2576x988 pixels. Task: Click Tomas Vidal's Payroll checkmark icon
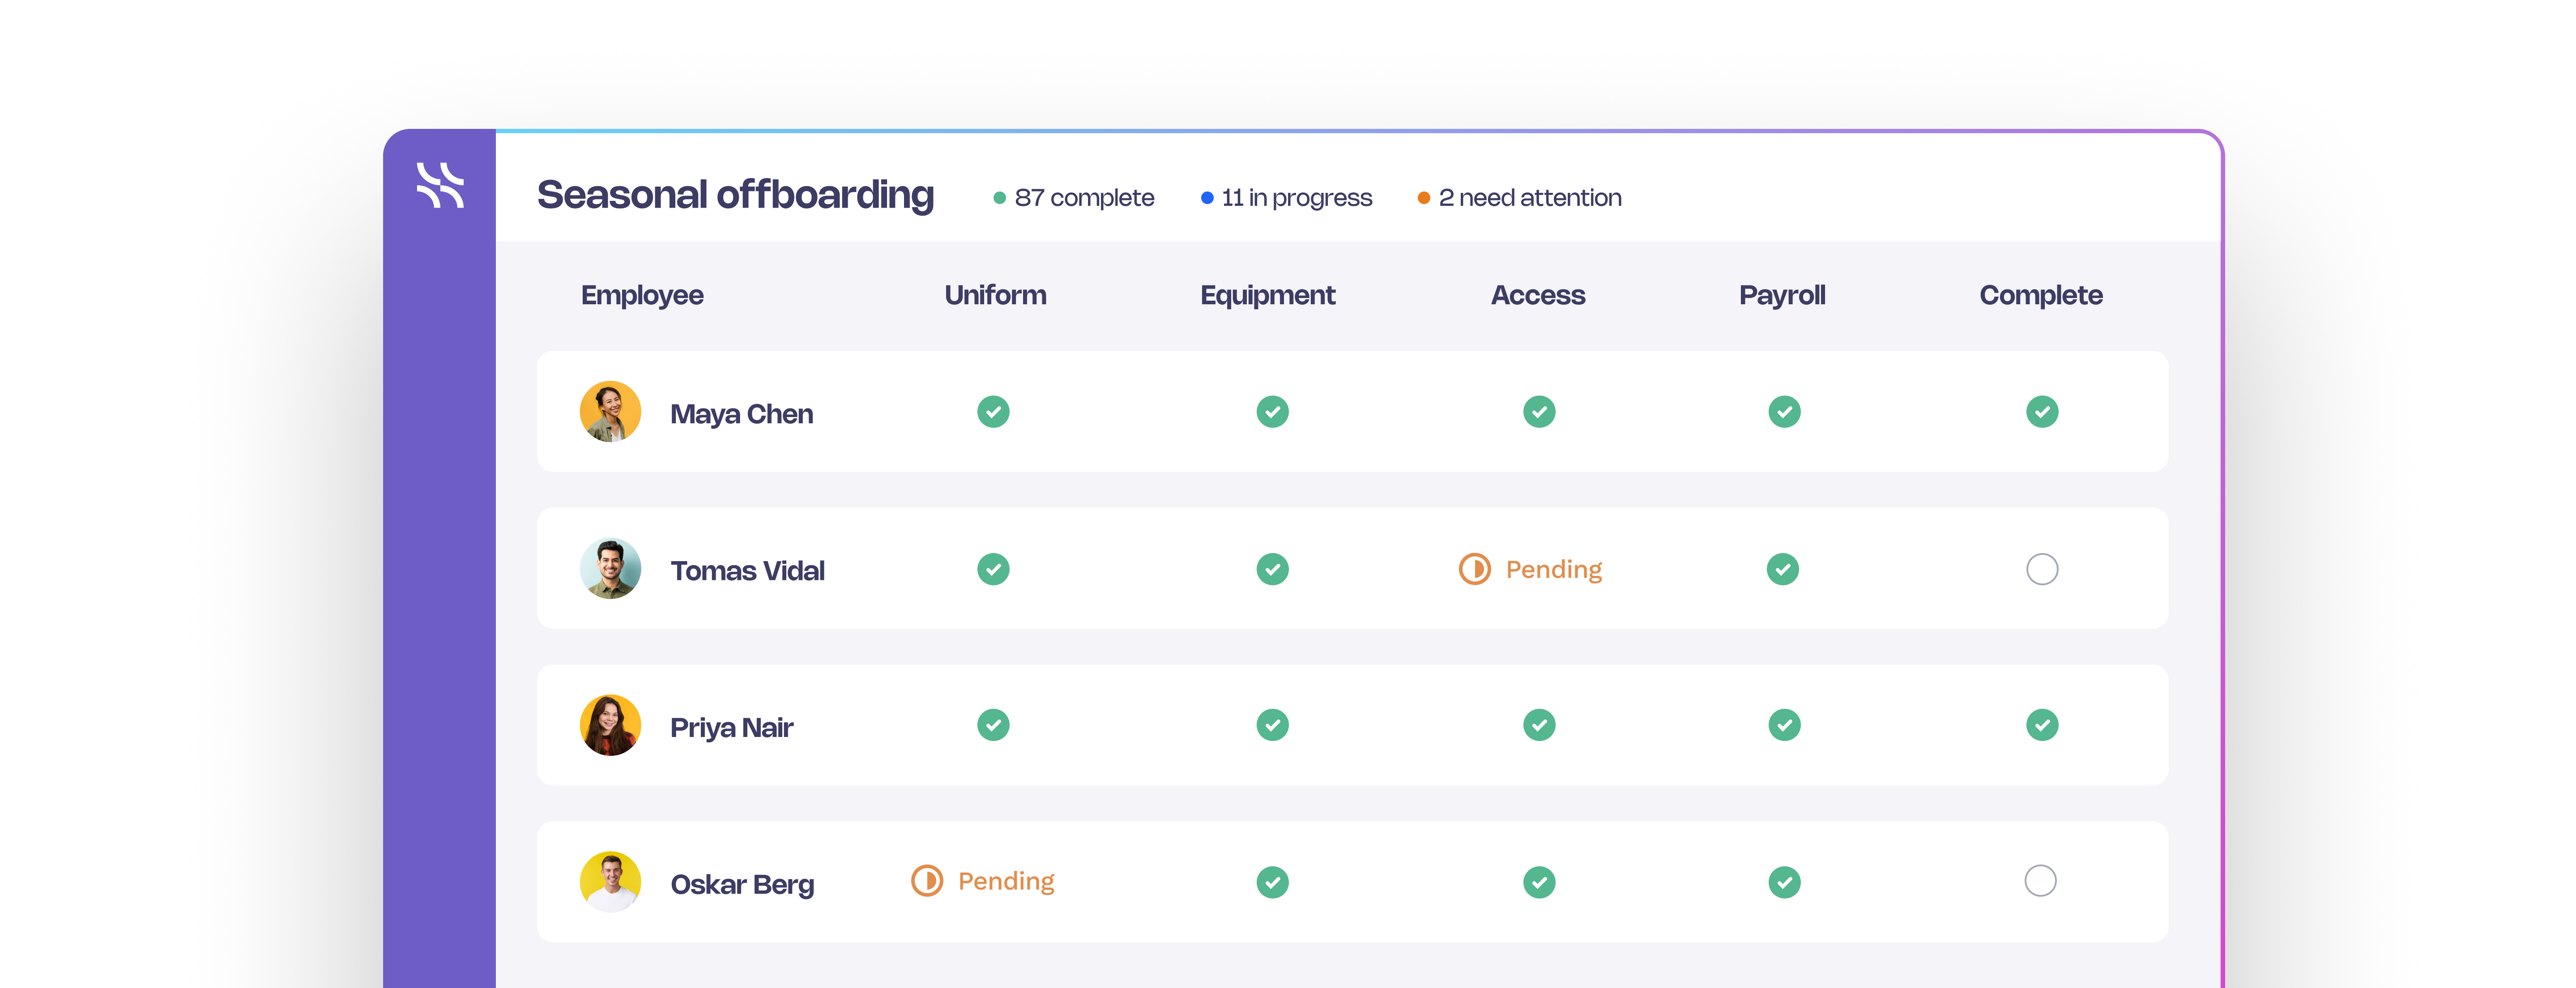point(1782,569)
